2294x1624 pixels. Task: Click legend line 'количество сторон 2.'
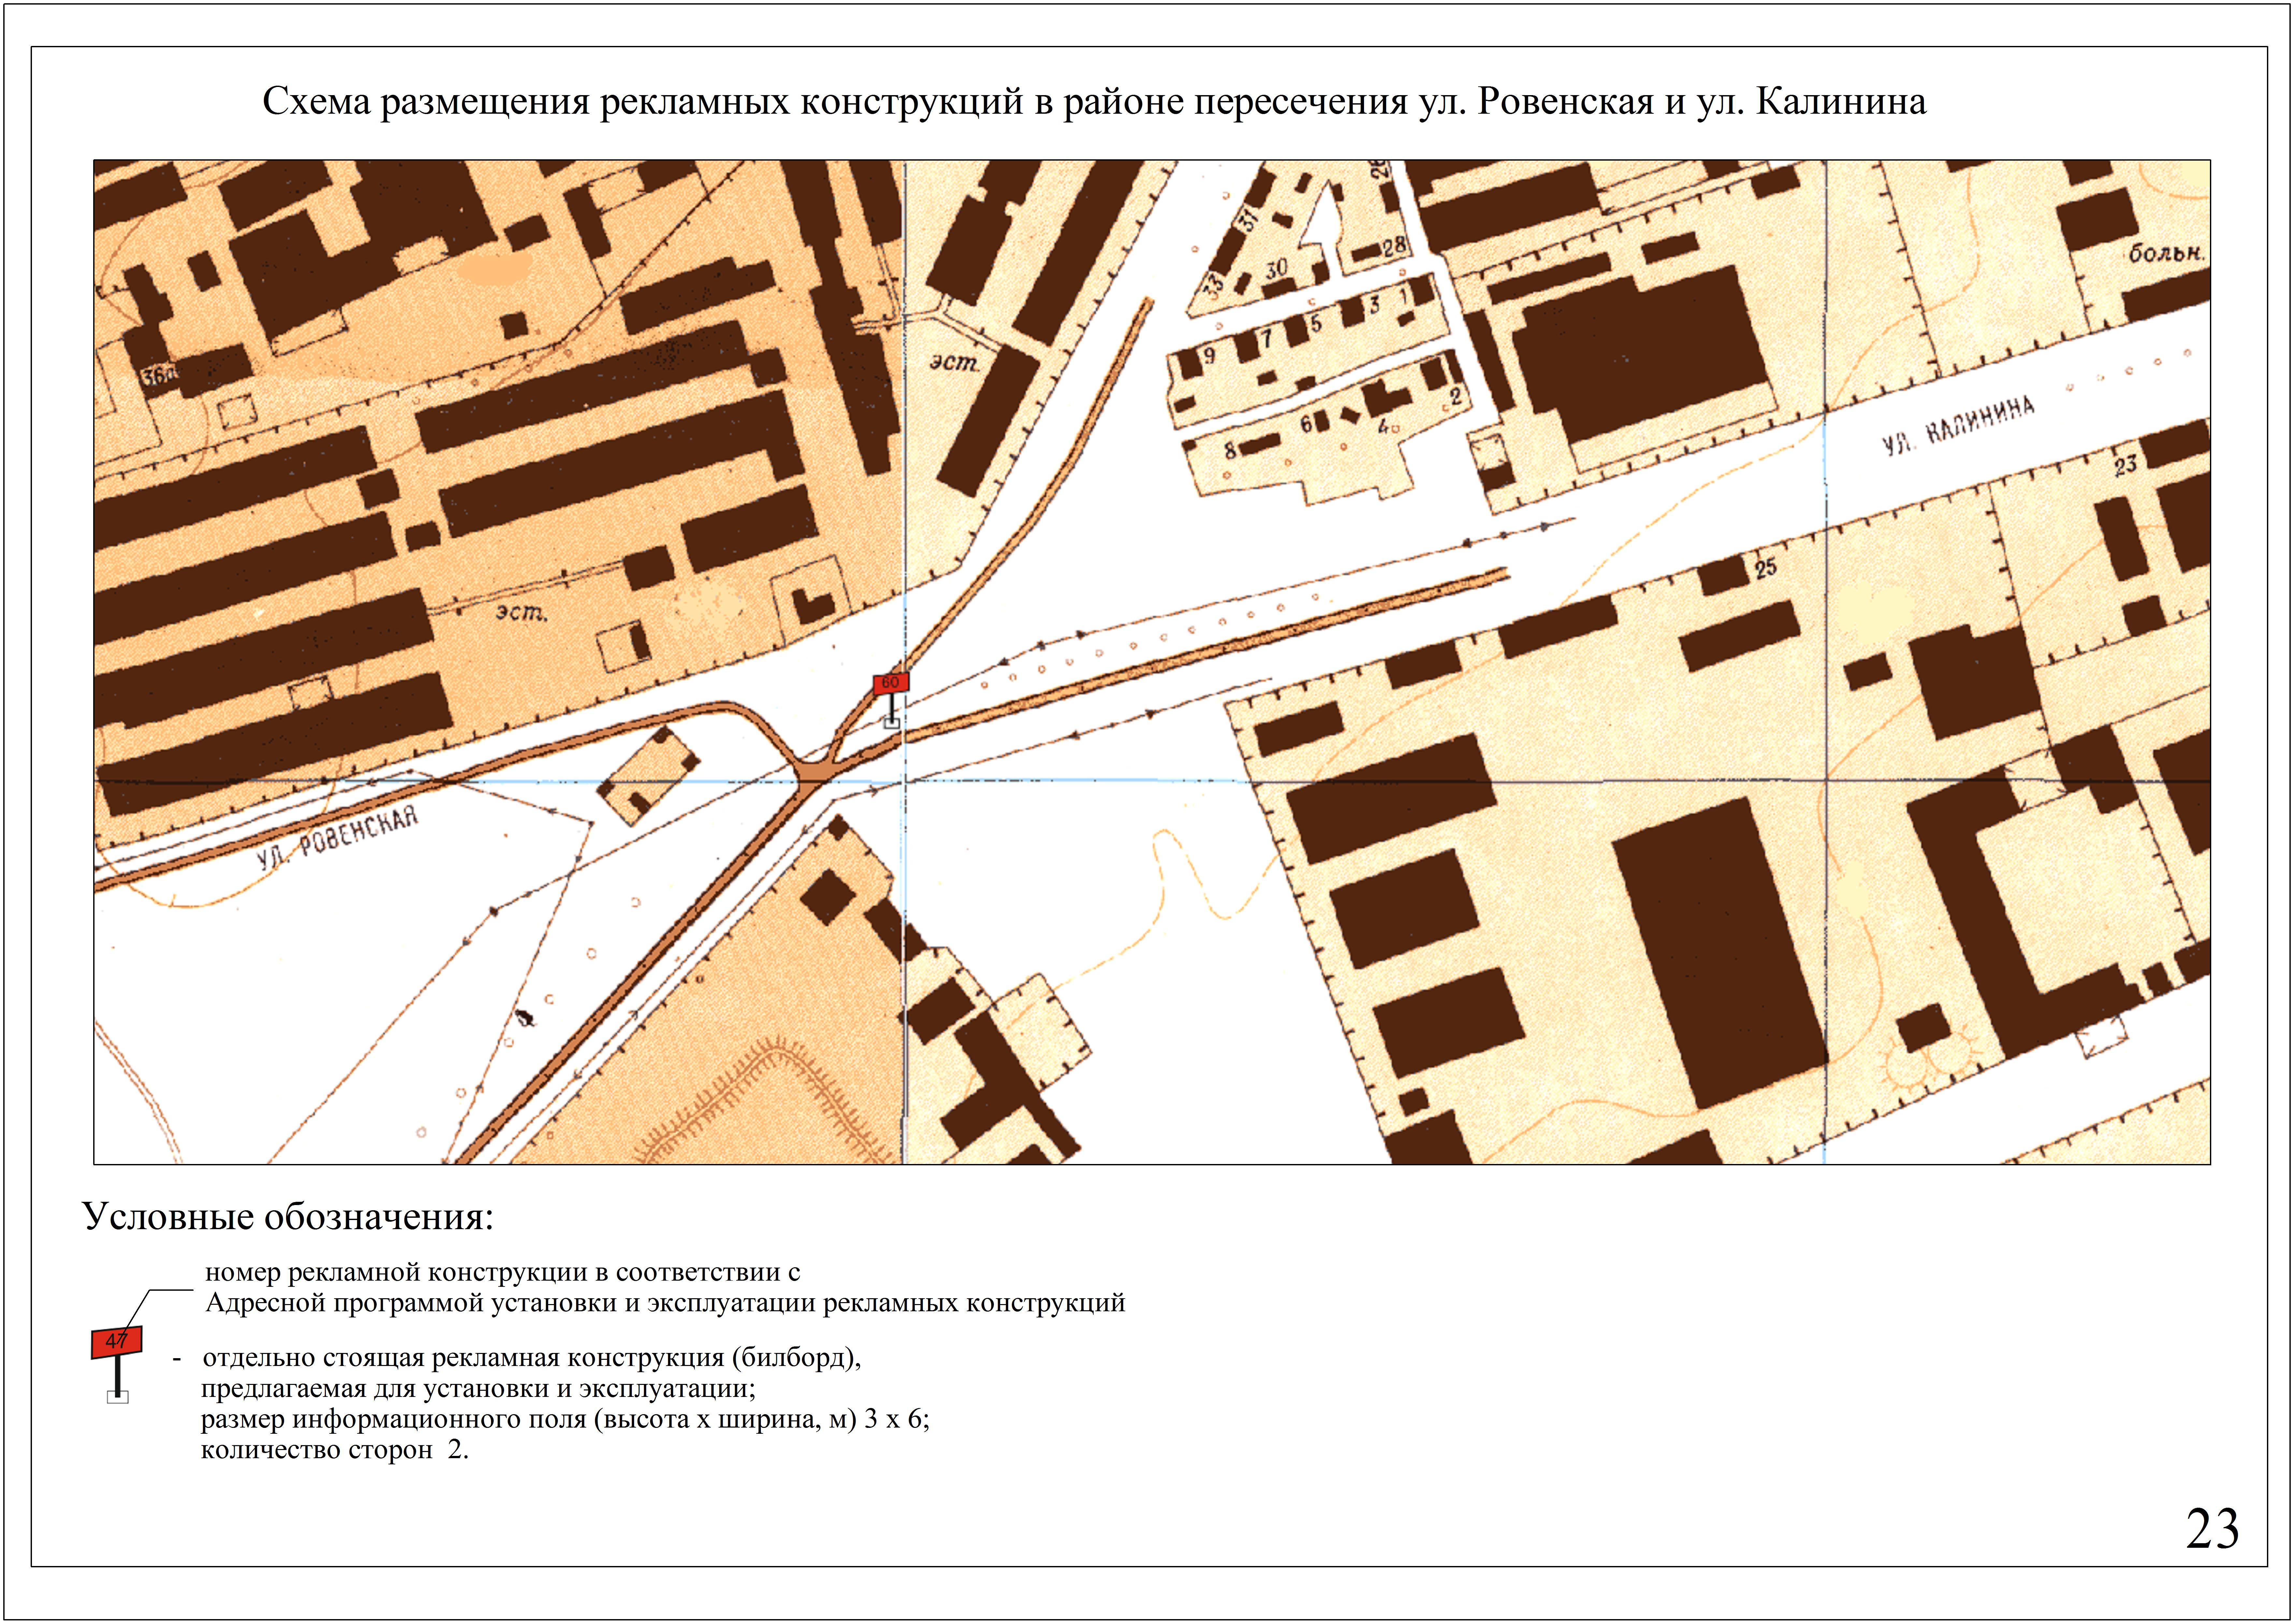335,1450
